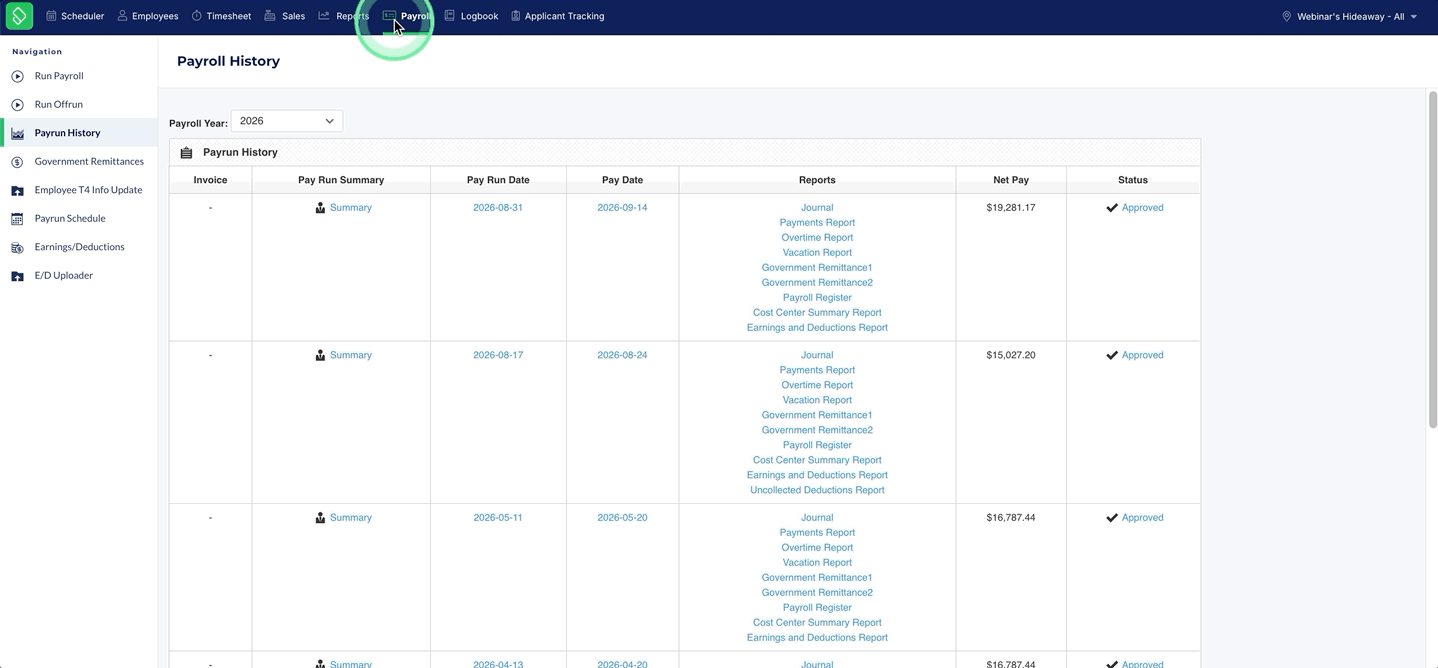Click the Pay Run Summary column header
Viewport: 1438px width, 668px height.
point(341,180)
